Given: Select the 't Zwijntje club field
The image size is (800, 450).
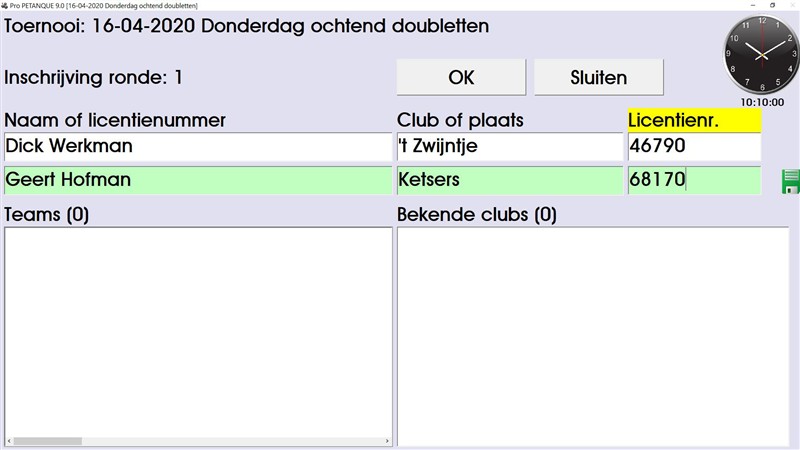Looking at the screenshot, I should [509, 147].
